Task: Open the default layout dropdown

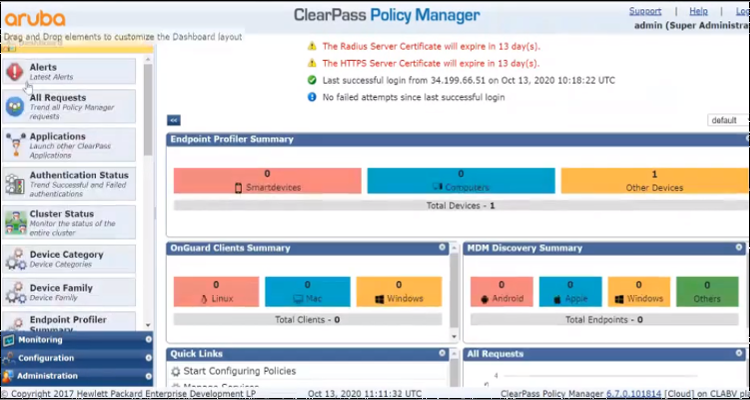Action: click(728, 121)
